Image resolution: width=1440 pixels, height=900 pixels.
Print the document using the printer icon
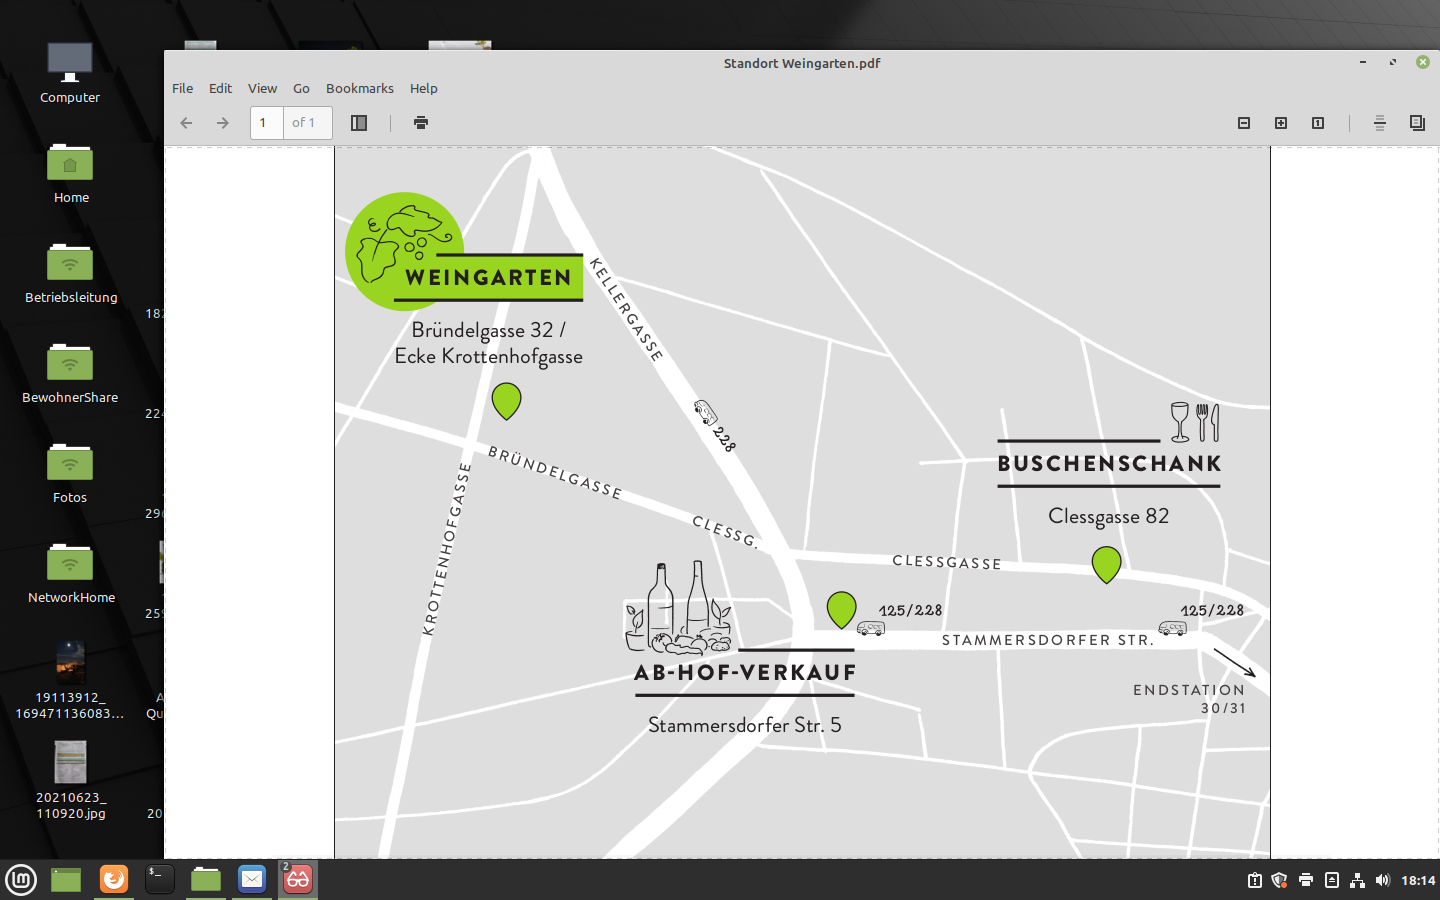(x=421, y=123)
